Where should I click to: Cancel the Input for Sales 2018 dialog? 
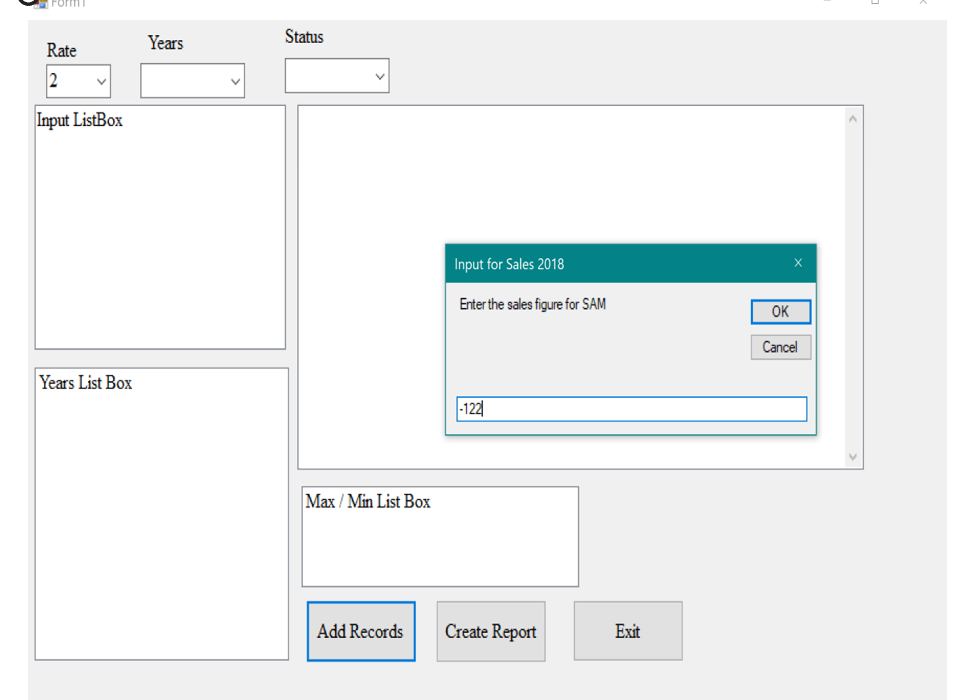click(x=780, y=347)
